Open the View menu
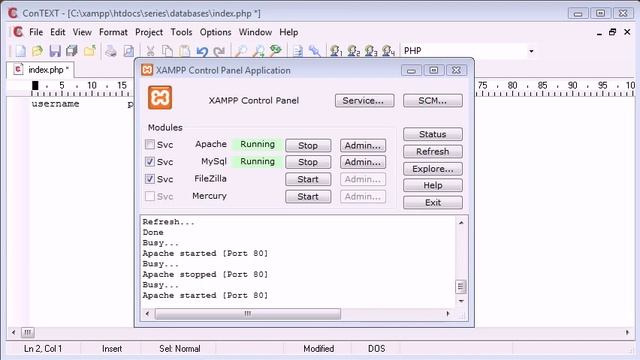This screenshot has width=640, height=360. coord(82,32)
